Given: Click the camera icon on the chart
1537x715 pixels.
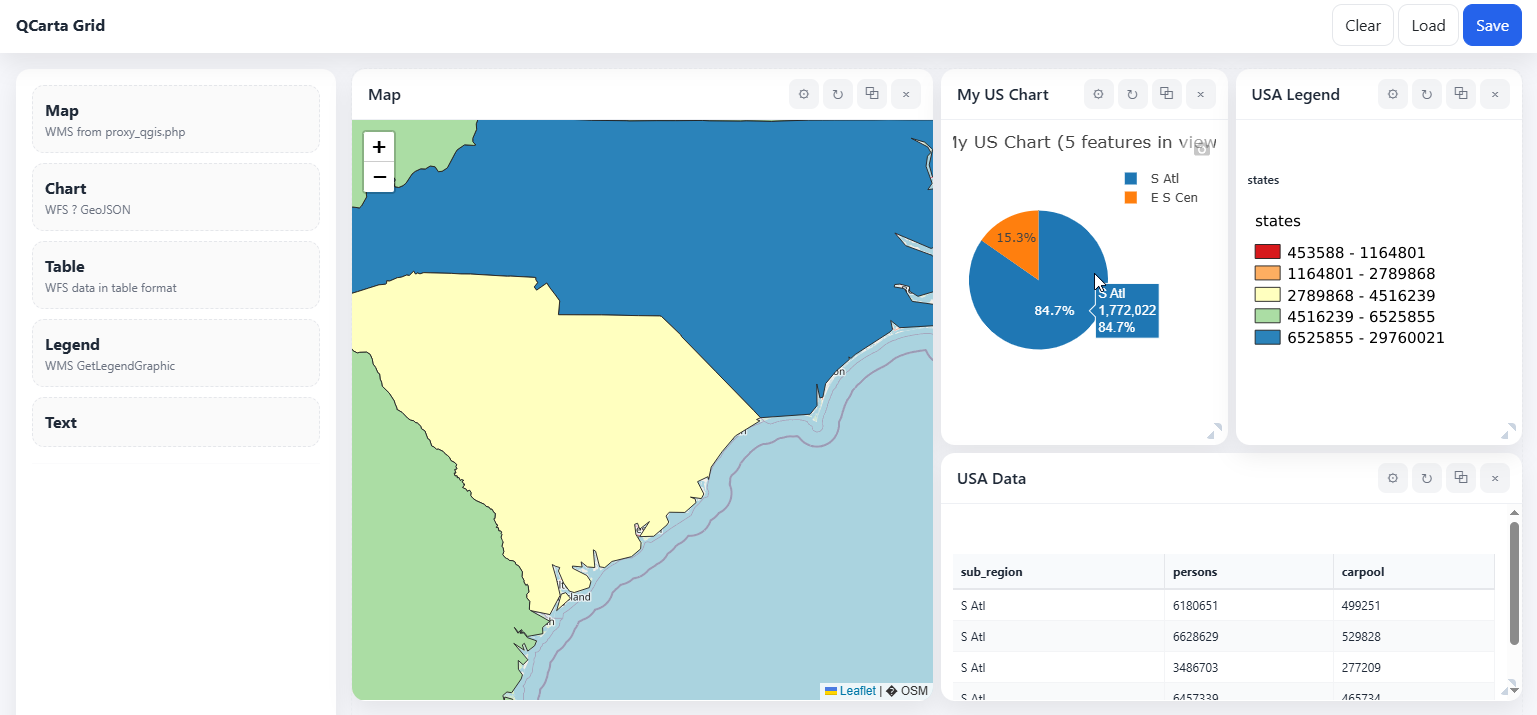Looking at the screenshot, I should point(1202,149).
